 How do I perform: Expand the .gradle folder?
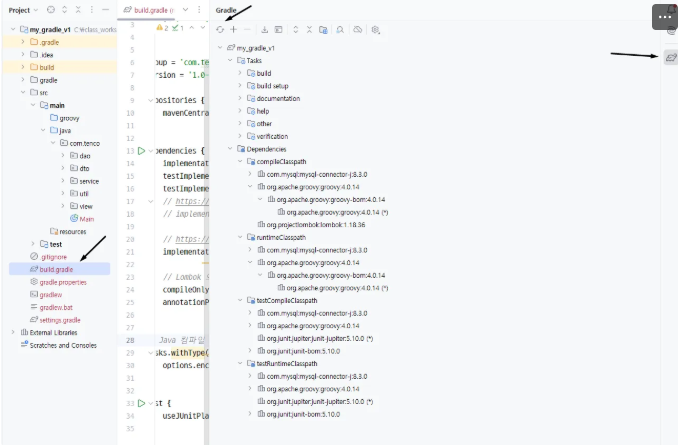23,42
